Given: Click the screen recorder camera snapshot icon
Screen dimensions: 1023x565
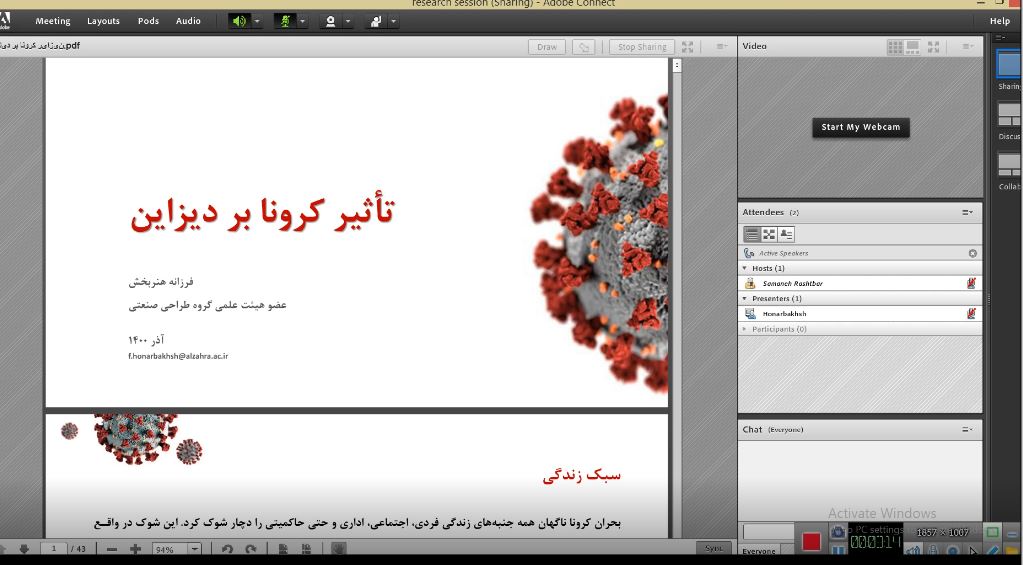Looking at the screenshot, I should point(838,532).
